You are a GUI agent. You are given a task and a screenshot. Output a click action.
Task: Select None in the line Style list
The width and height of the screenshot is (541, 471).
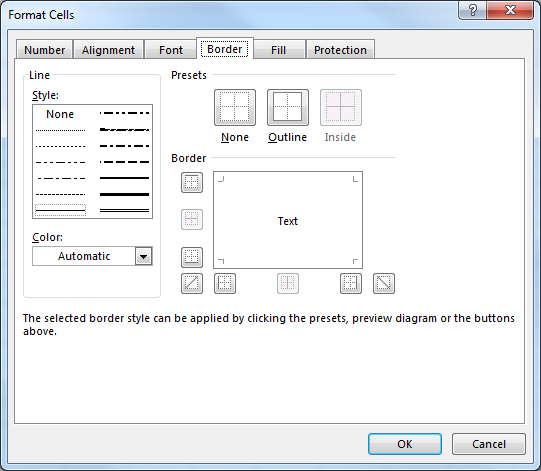[x=60, y=114]
